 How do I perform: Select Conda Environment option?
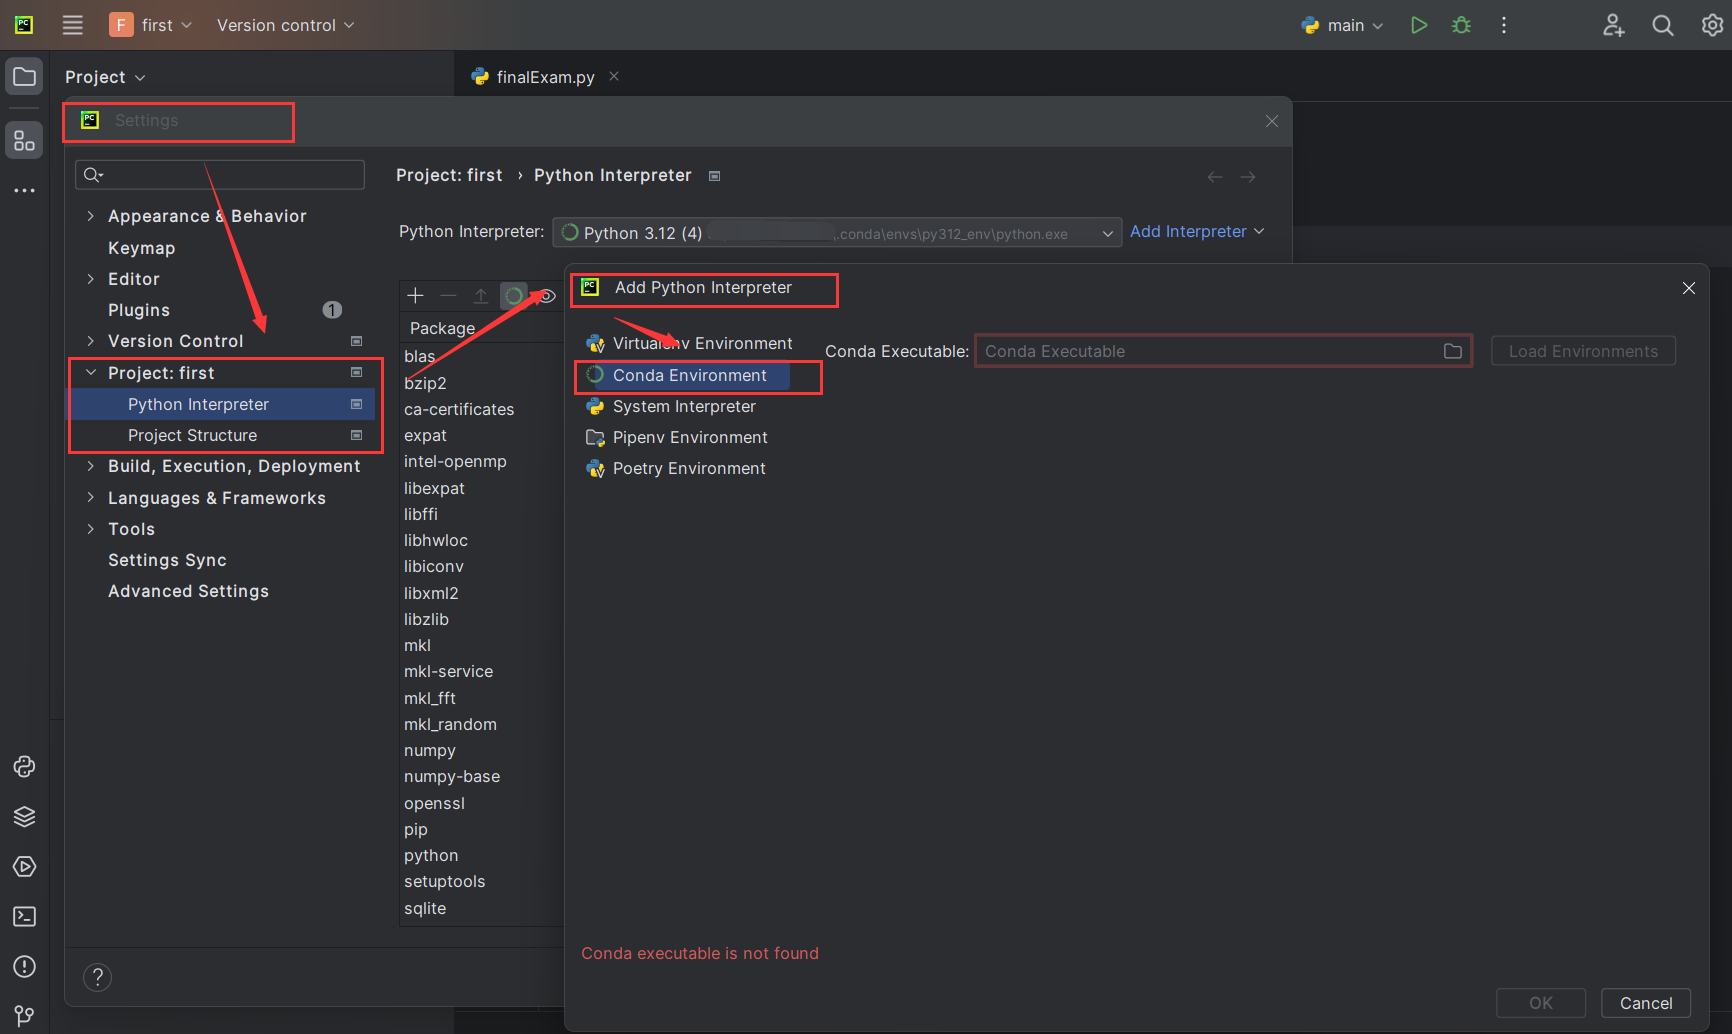[690, 375]
